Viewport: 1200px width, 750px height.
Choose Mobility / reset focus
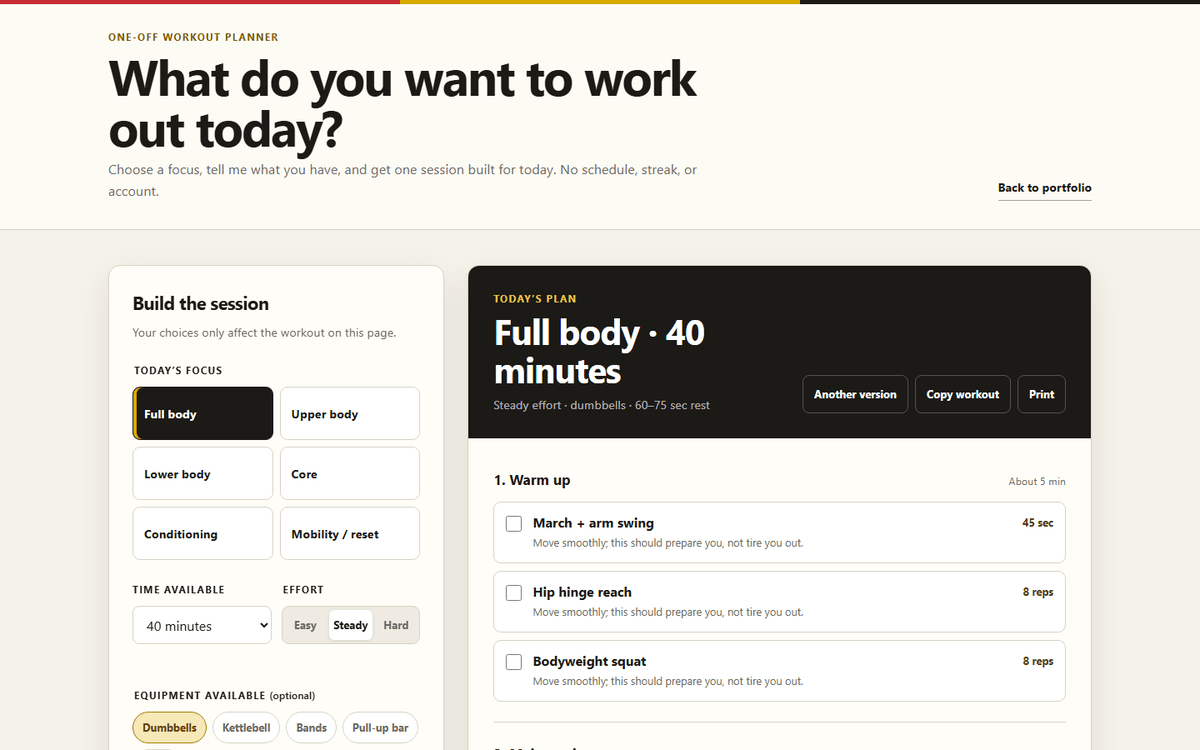click(350, 533)
